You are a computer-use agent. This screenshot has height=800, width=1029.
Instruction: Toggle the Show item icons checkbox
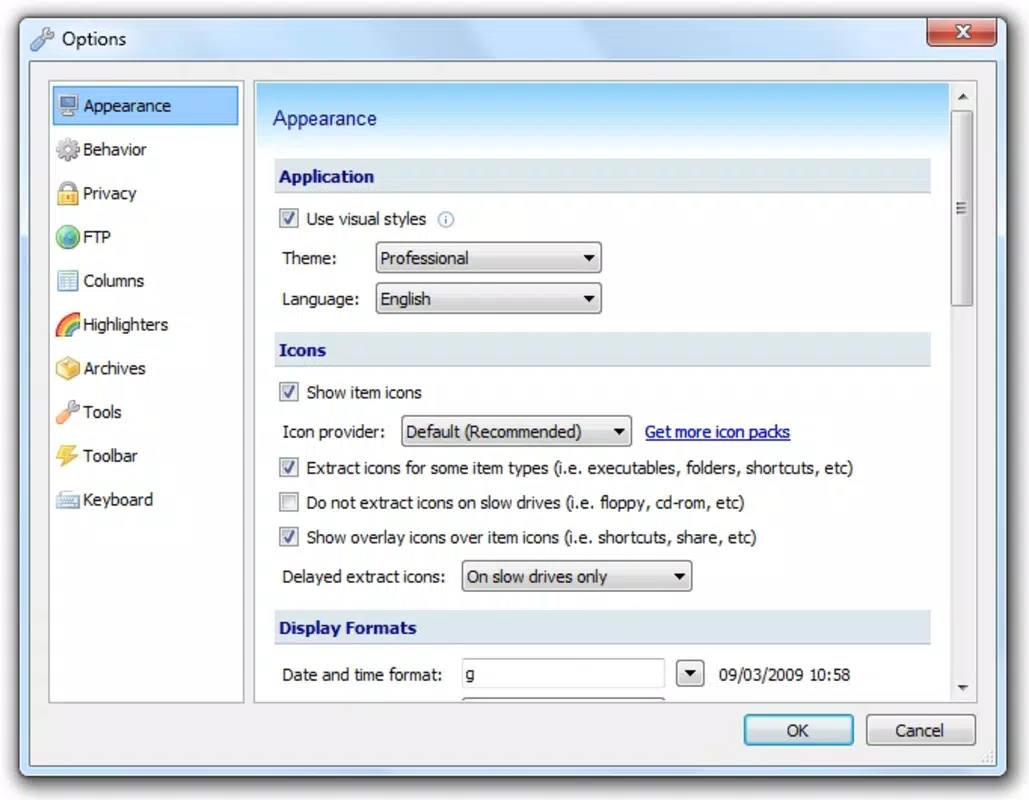coord(289,392)
